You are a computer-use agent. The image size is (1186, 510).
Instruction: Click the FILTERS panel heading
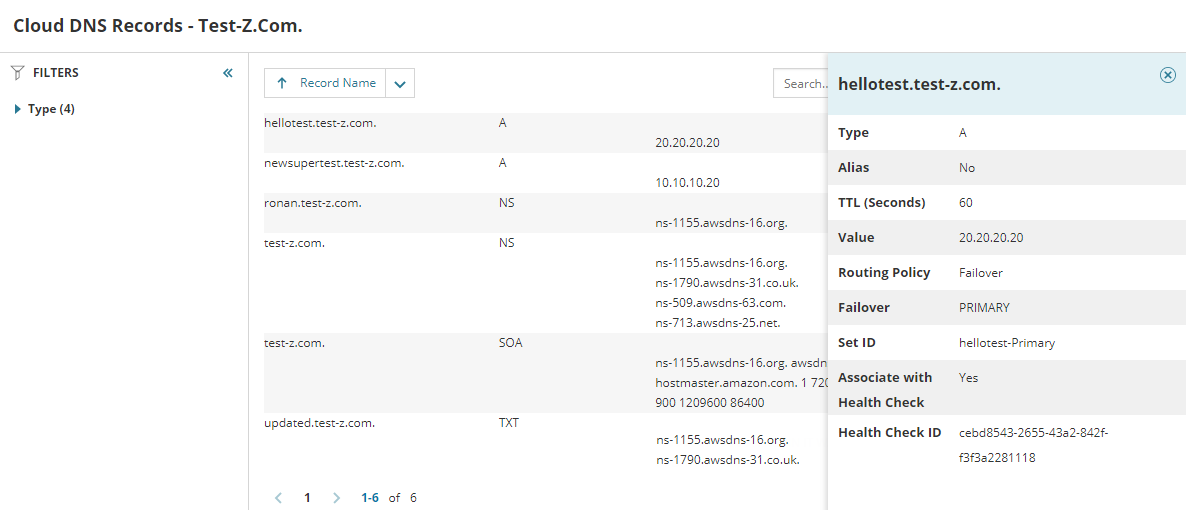tap(56, 73)
